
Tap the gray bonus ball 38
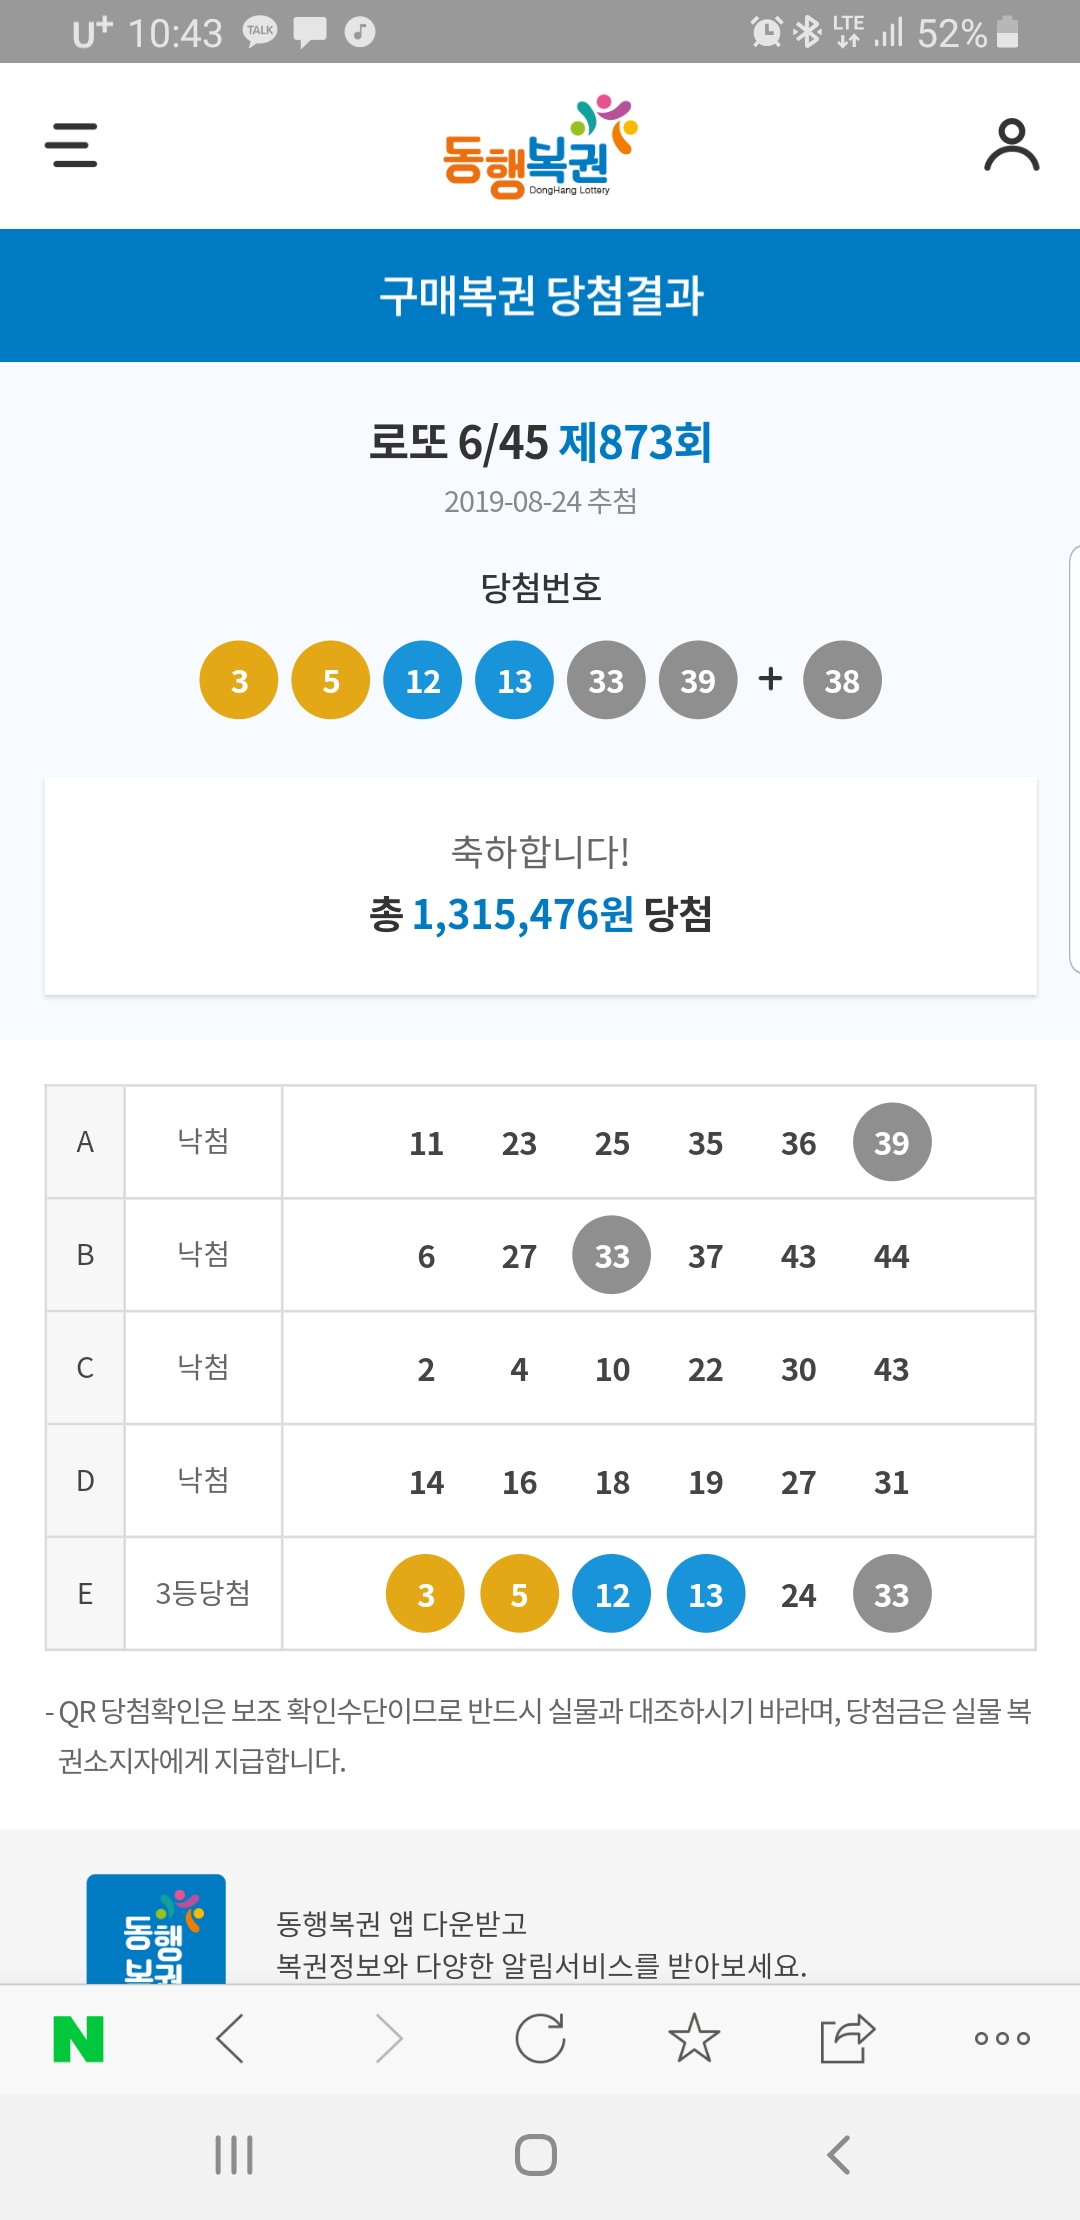click(842, 680)
